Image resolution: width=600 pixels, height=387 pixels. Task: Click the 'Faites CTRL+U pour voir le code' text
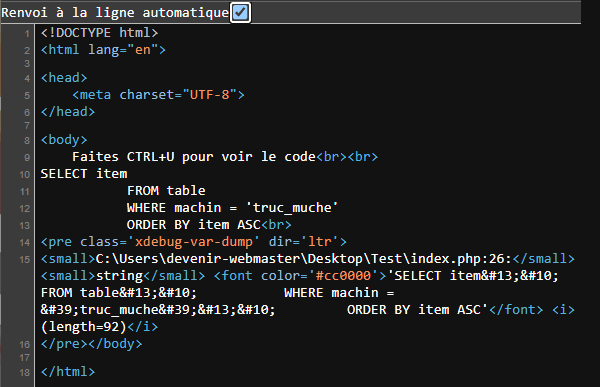pyautogui.click(x=194, y=157)
